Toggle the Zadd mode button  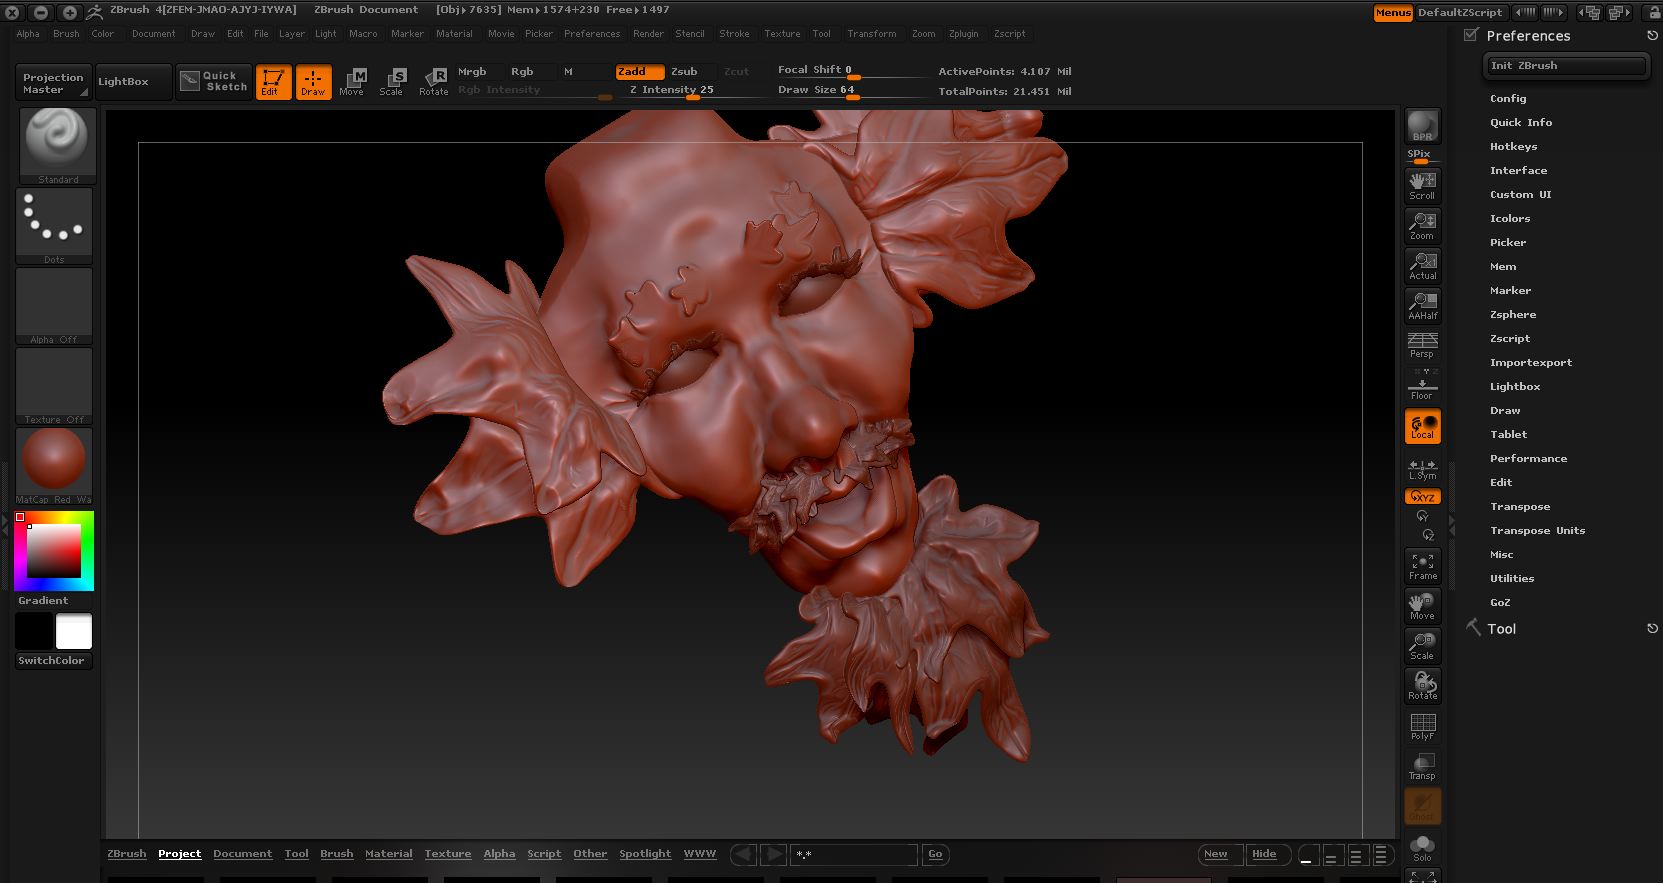click(639, 71)
